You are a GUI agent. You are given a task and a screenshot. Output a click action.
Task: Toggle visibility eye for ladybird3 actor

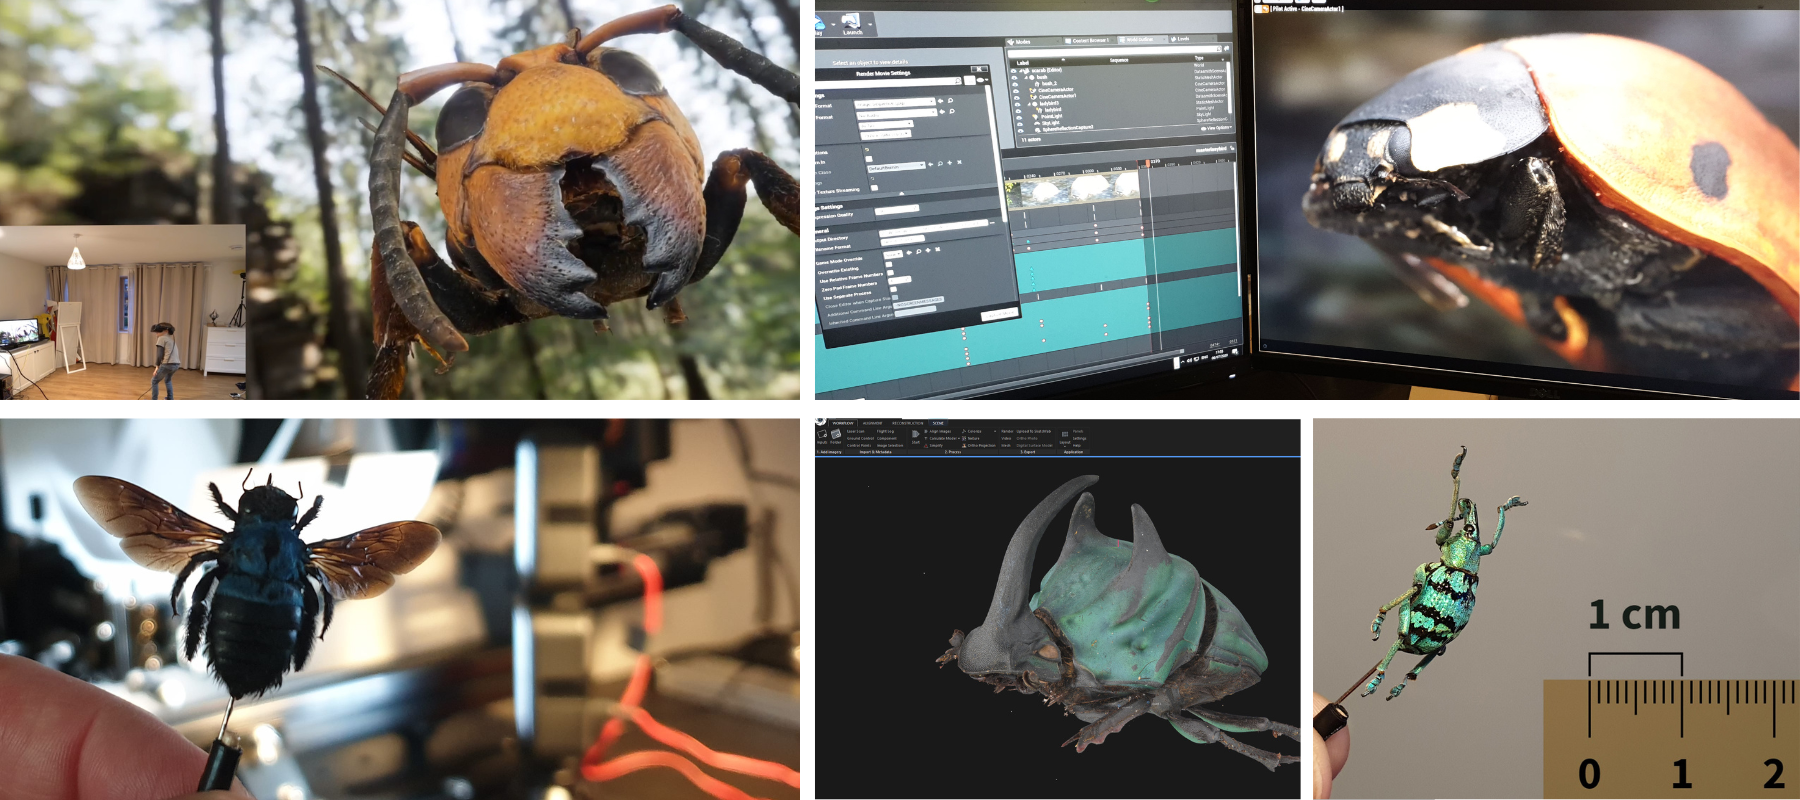pos(1018,104)
